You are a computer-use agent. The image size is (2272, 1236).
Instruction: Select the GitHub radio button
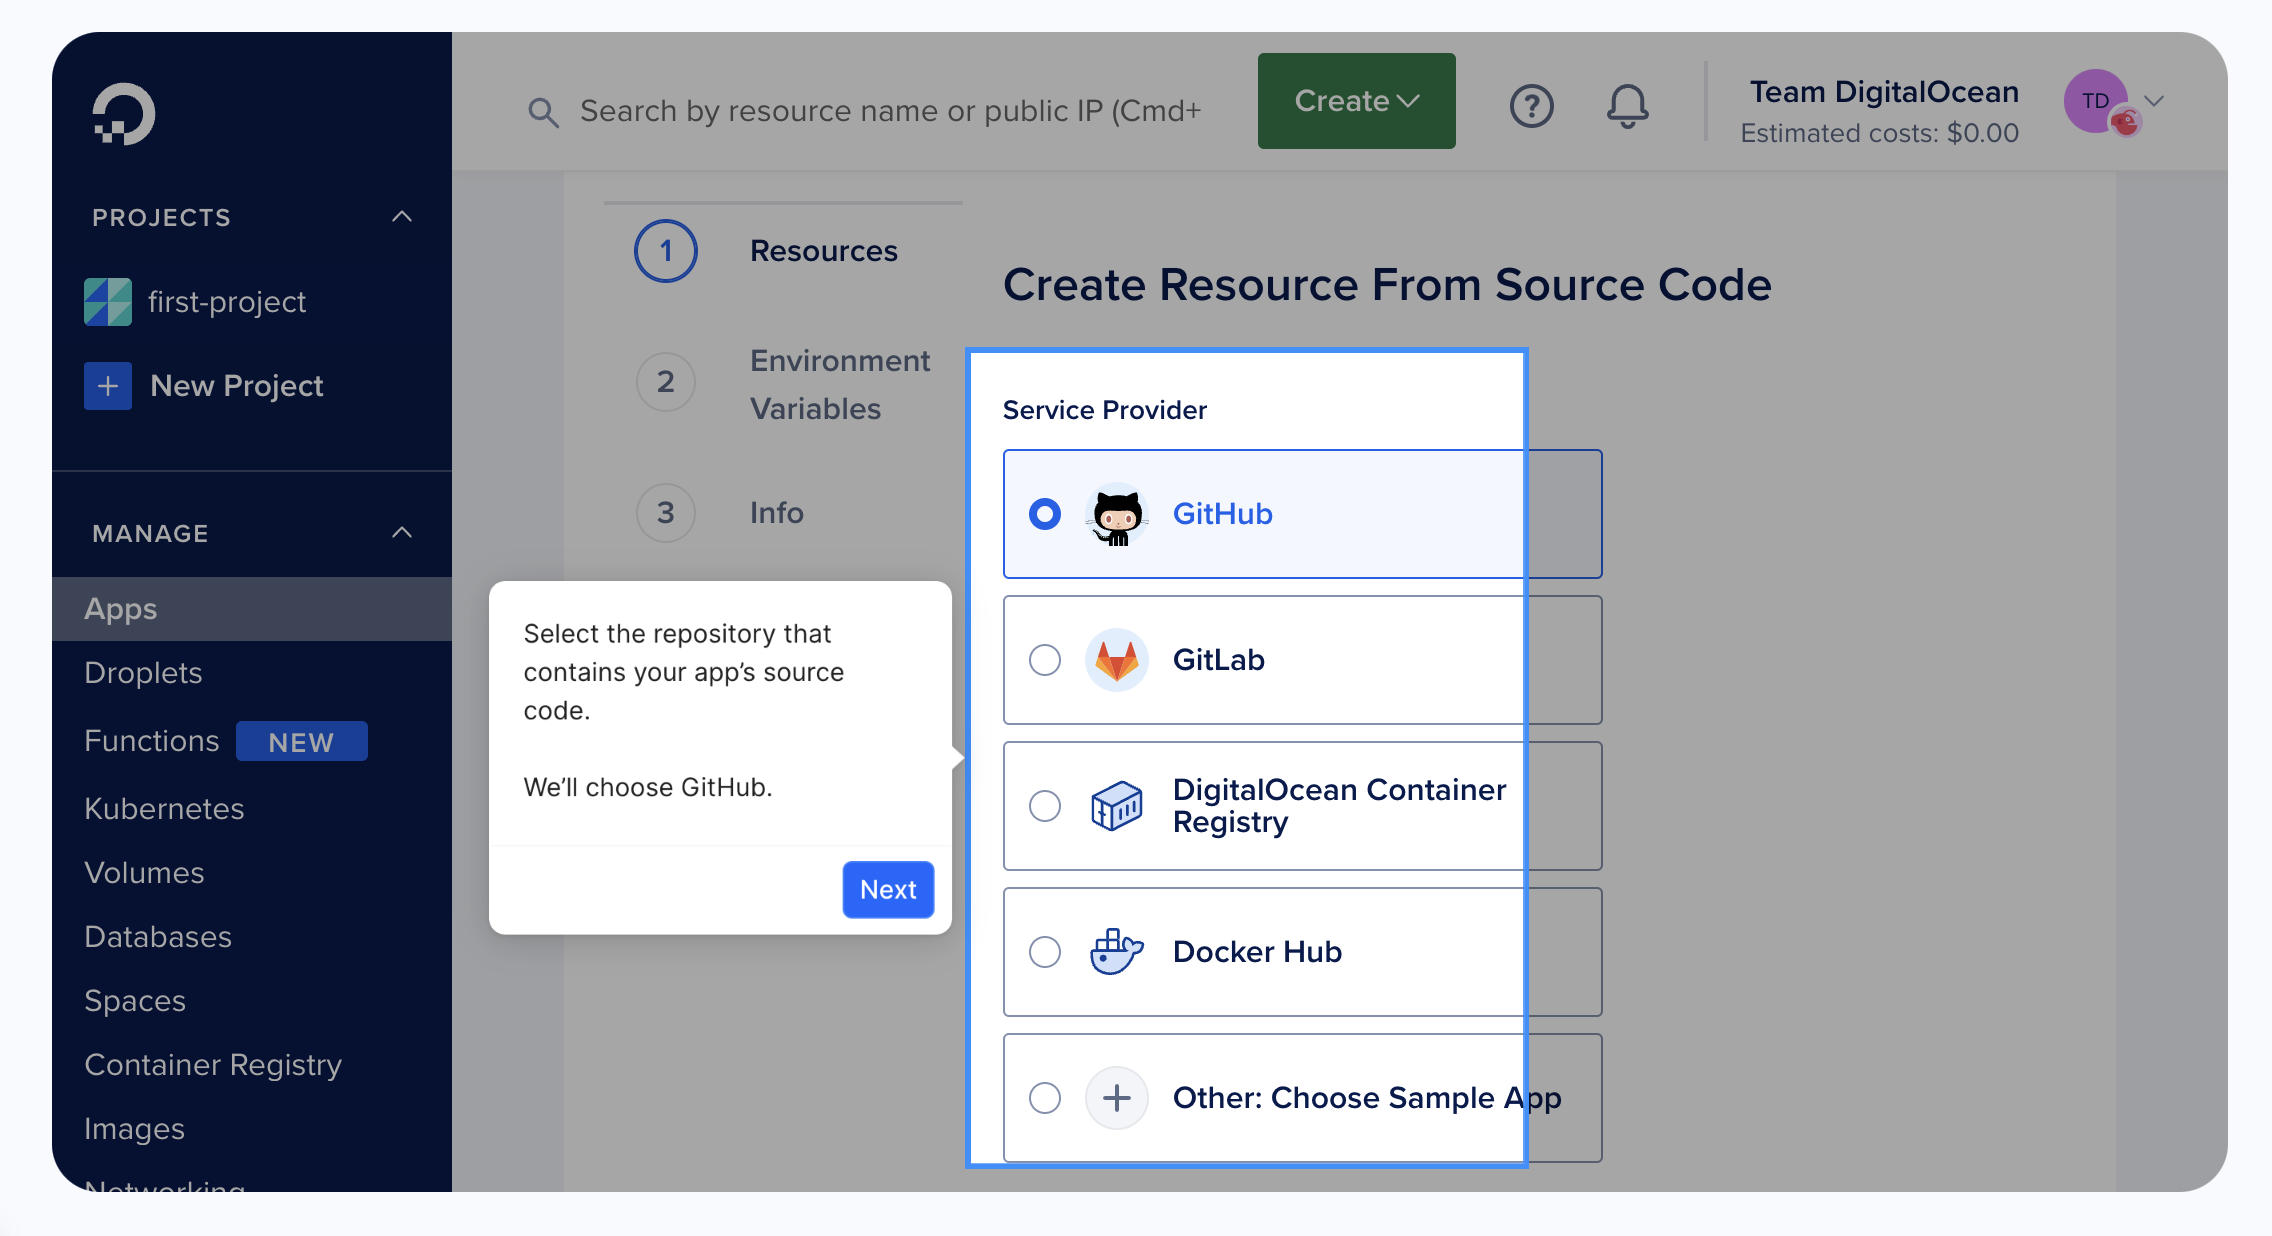[x=1044, y=514]
